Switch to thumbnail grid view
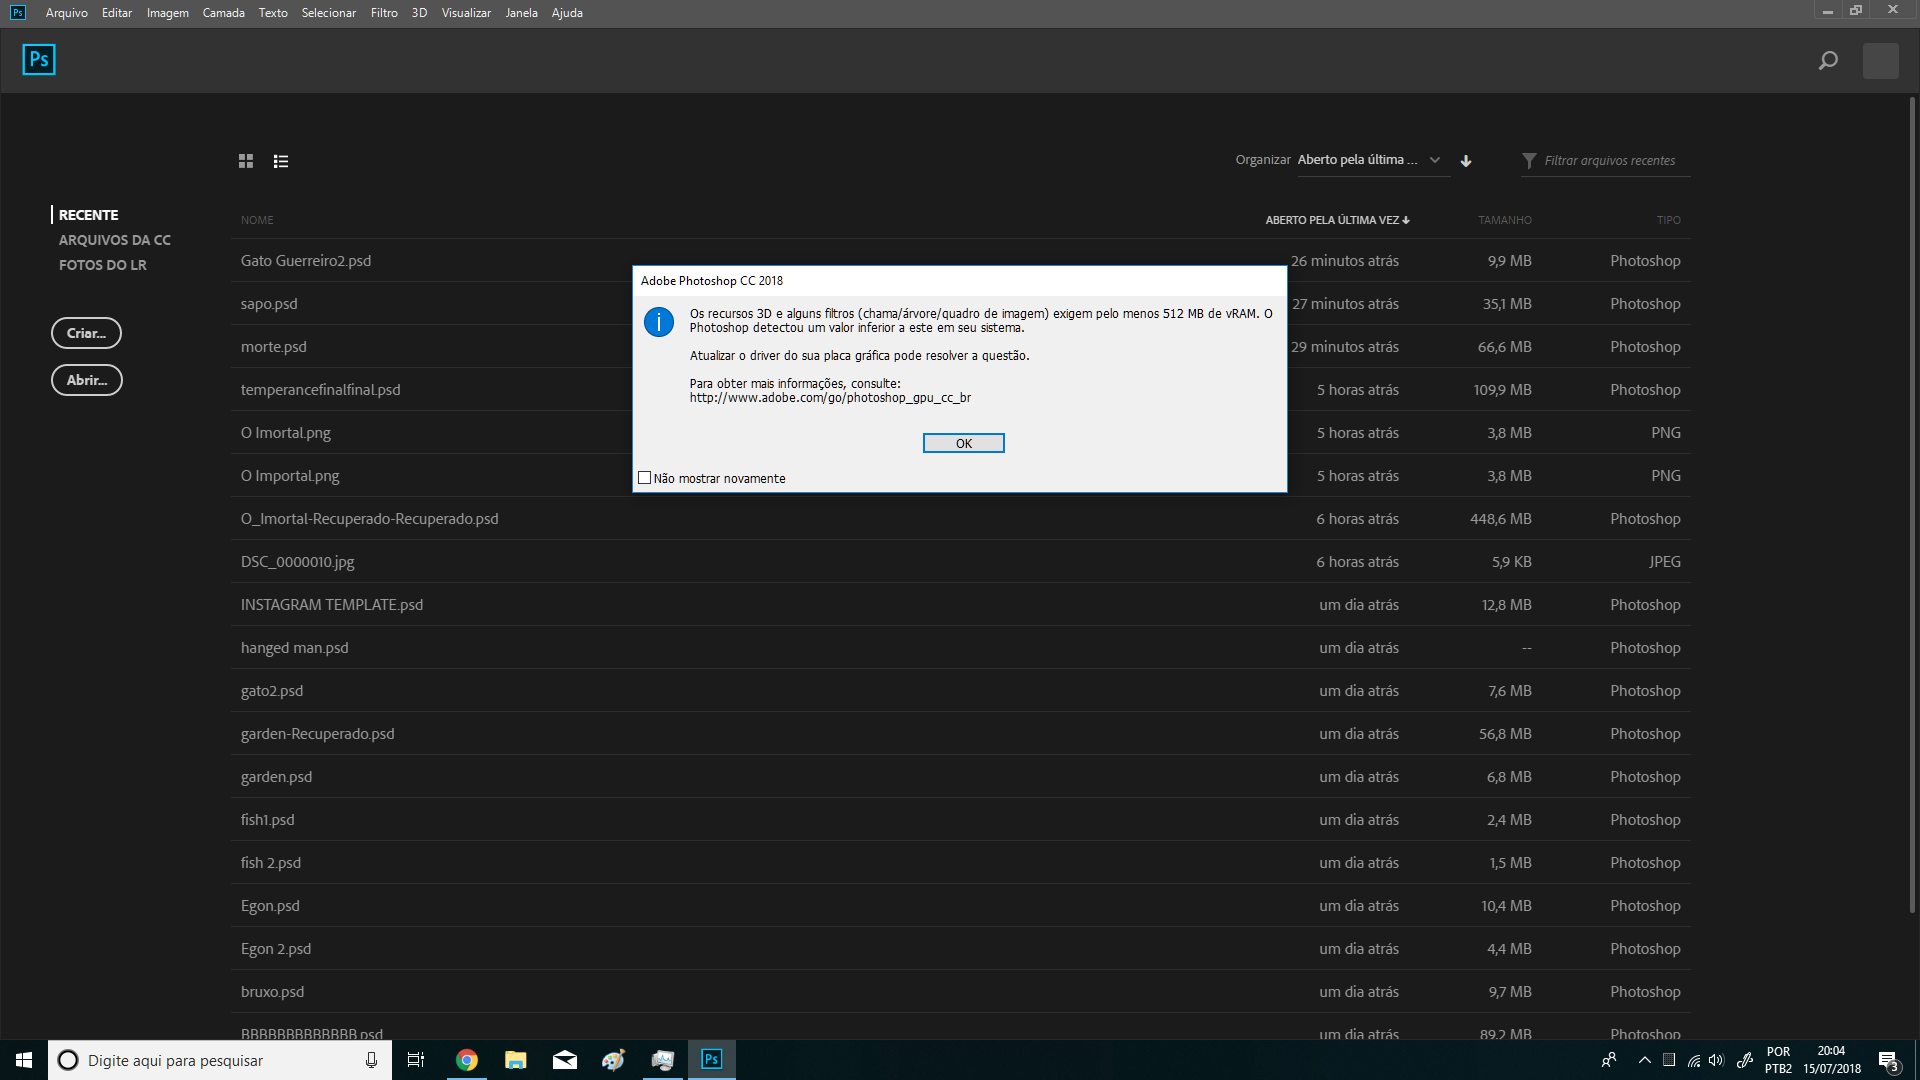The height and width of the screenshot is (1080, 1920). [x=246, y=161]
